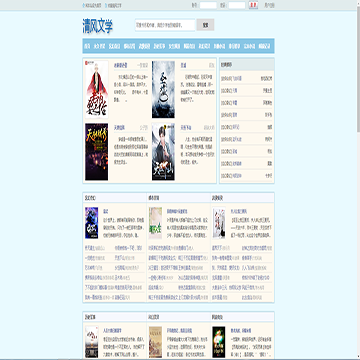Viewport: 360px width, 360px height.
Task: Open the blue-purple fantasy cover in lower section
Action: point(92,223)
